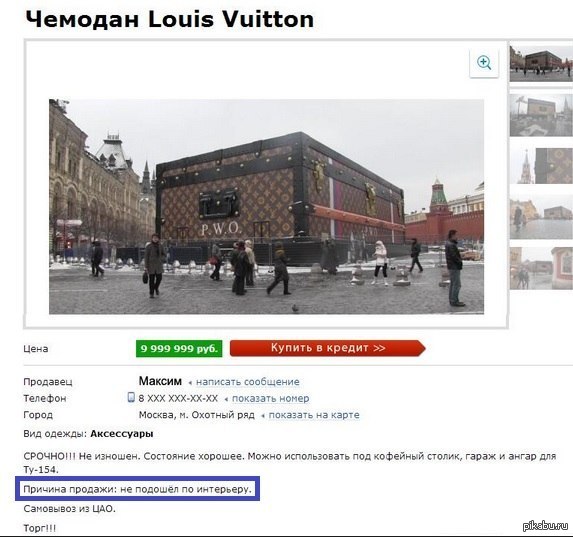Image resolution: width=573 pixels, height=537 pixels.
Task: Click the main Louis Vuitton trunk photo
Action: tap(266, 207)
